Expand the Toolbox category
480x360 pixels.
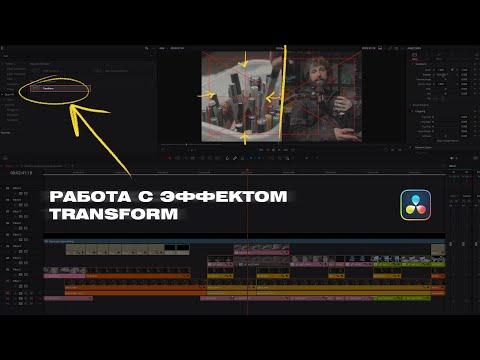[x=9, y=63]
